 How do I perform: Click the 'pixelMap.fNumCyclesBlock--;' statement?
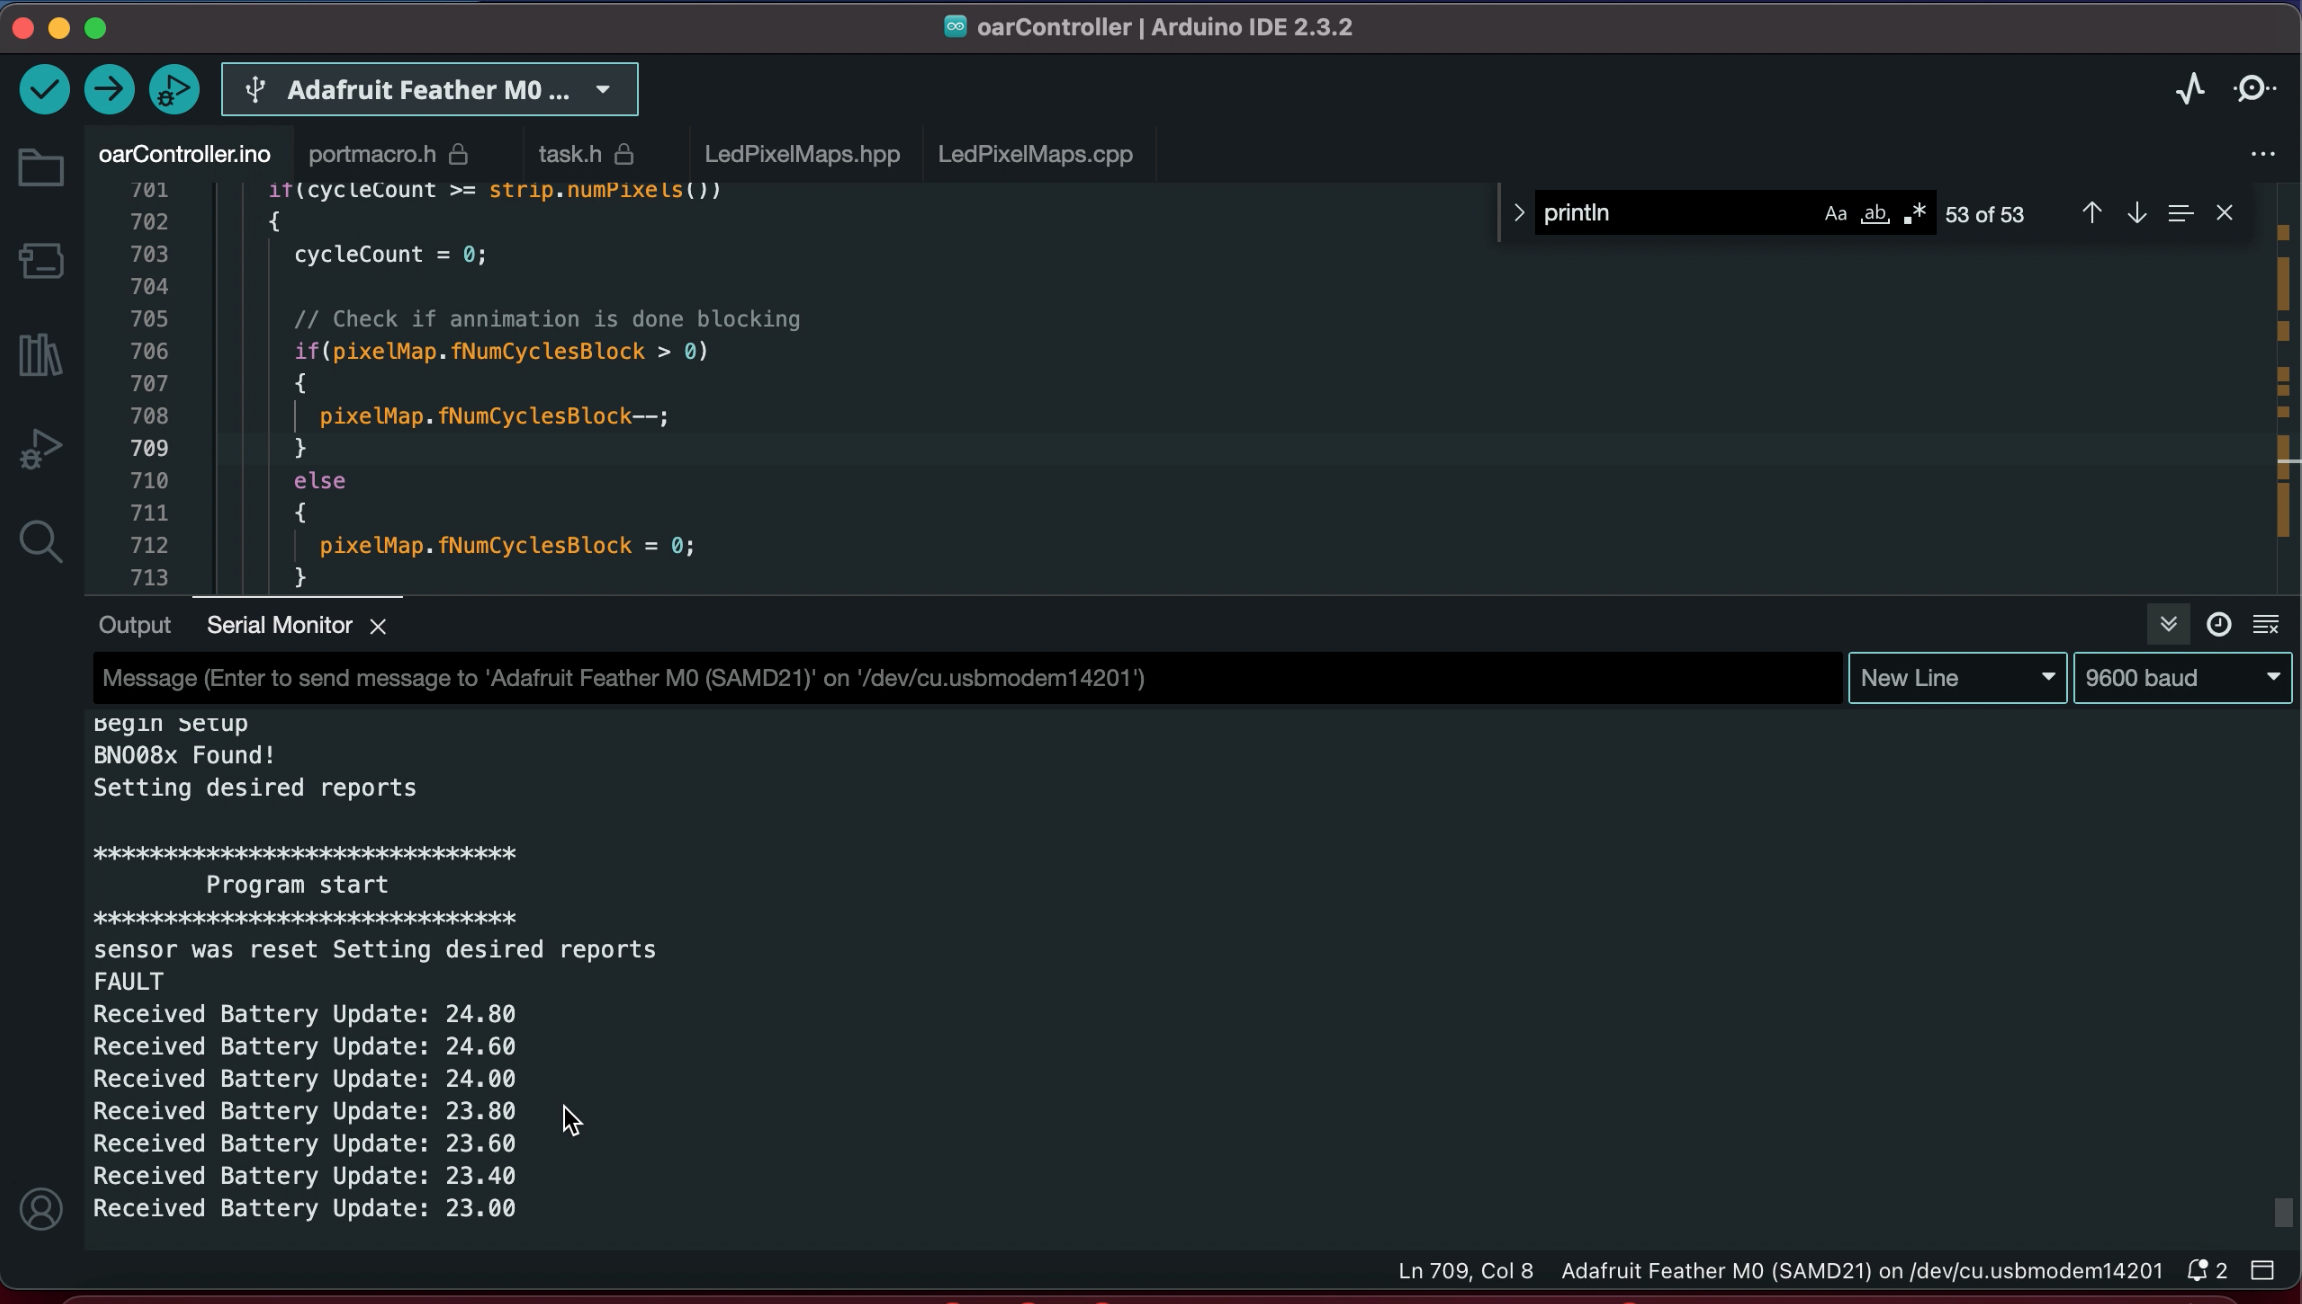(494, 416)
